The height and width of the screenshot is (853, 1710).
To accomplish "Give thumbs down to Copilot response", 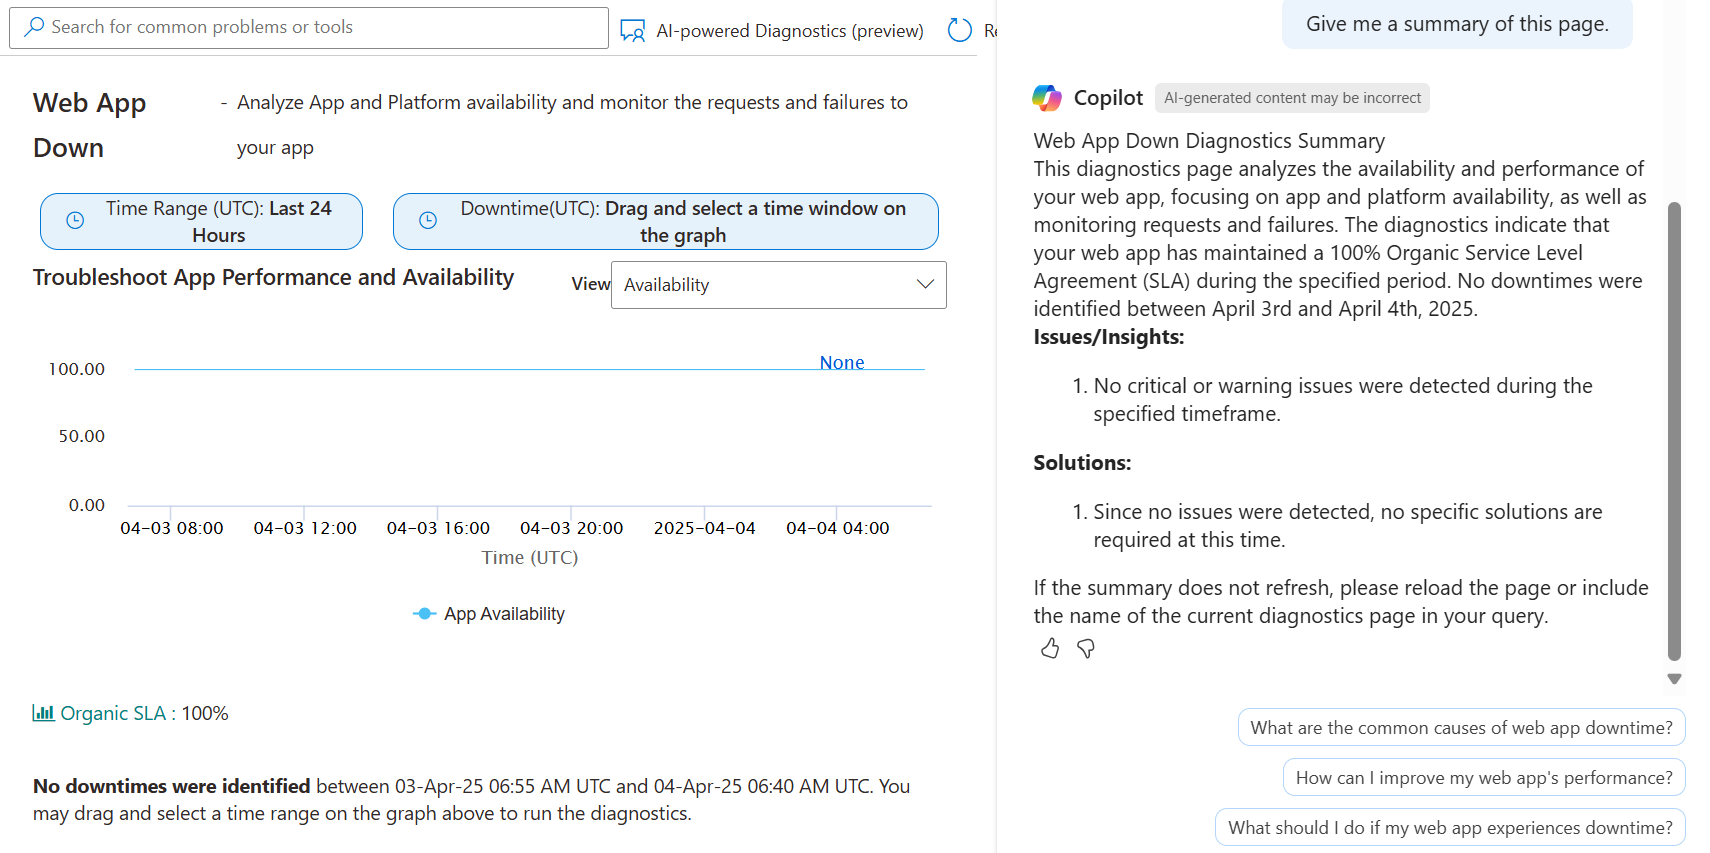I will coord(1086,649).
